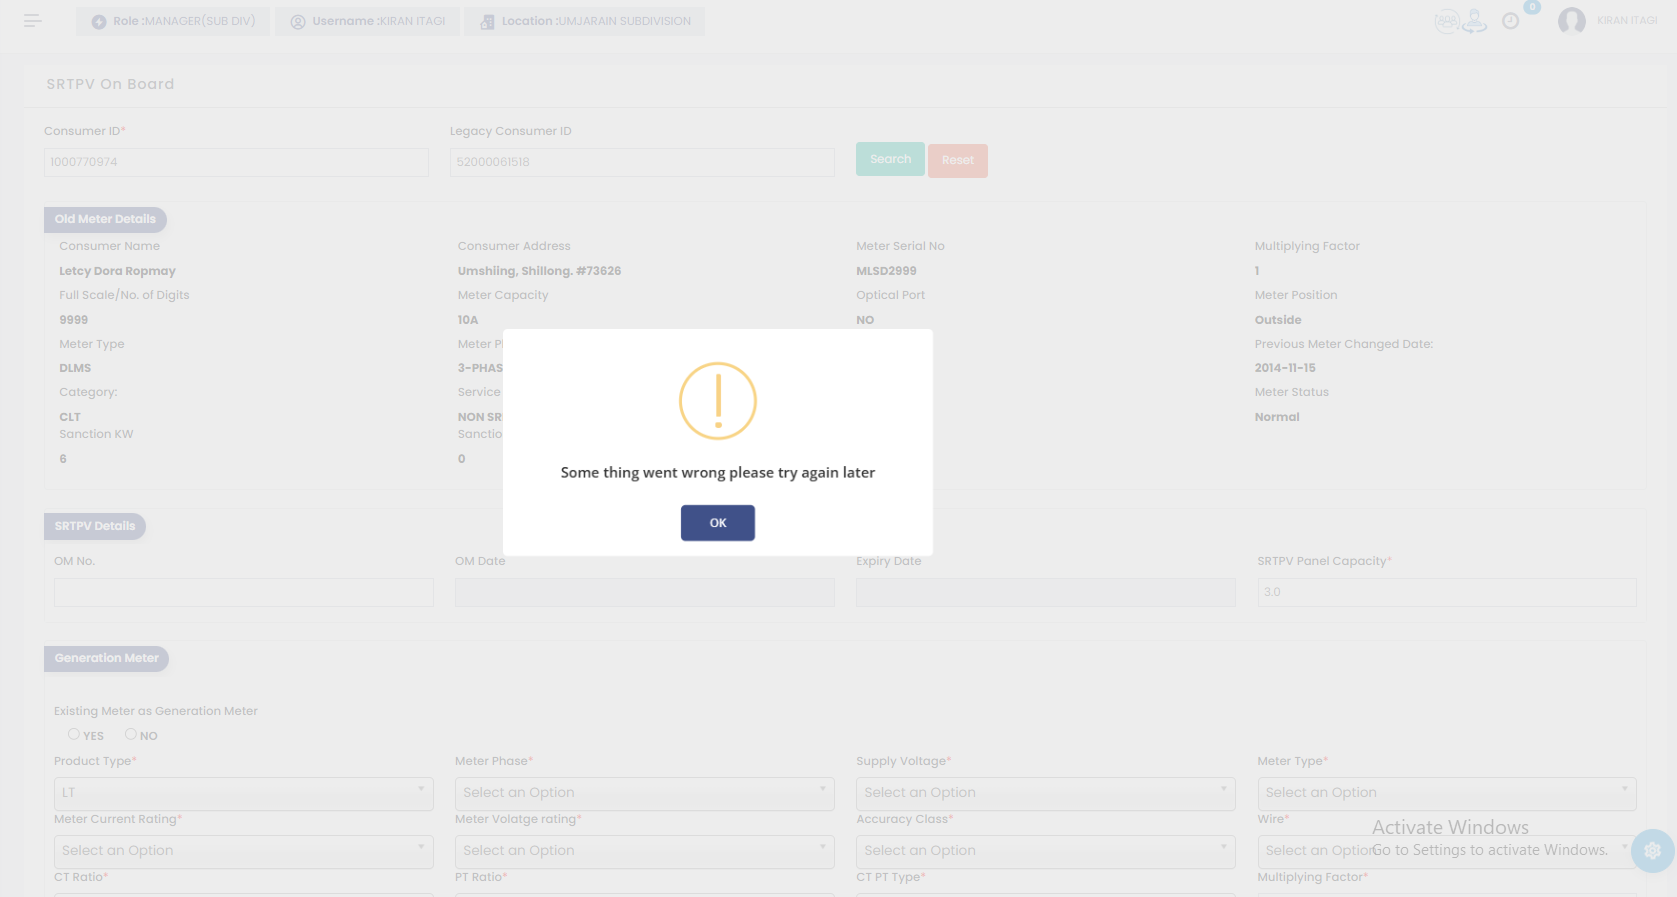Screen dimensions: 1677x897
Task: Open the Wire dropdown
Action: coord(1447,851)
